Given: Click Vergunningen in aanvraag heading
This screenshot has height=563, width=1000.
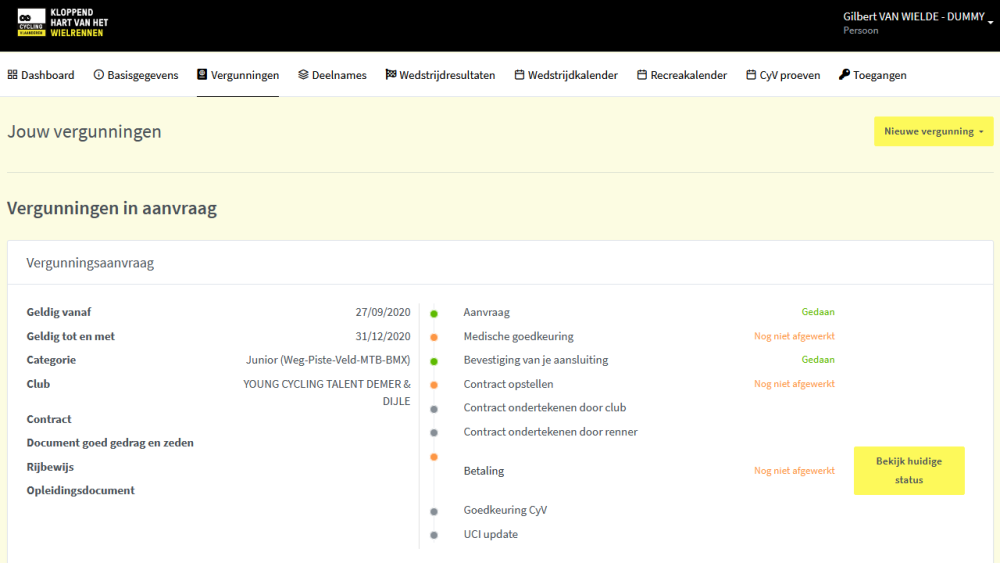Looking at the screenshot, I should (112, 208).
